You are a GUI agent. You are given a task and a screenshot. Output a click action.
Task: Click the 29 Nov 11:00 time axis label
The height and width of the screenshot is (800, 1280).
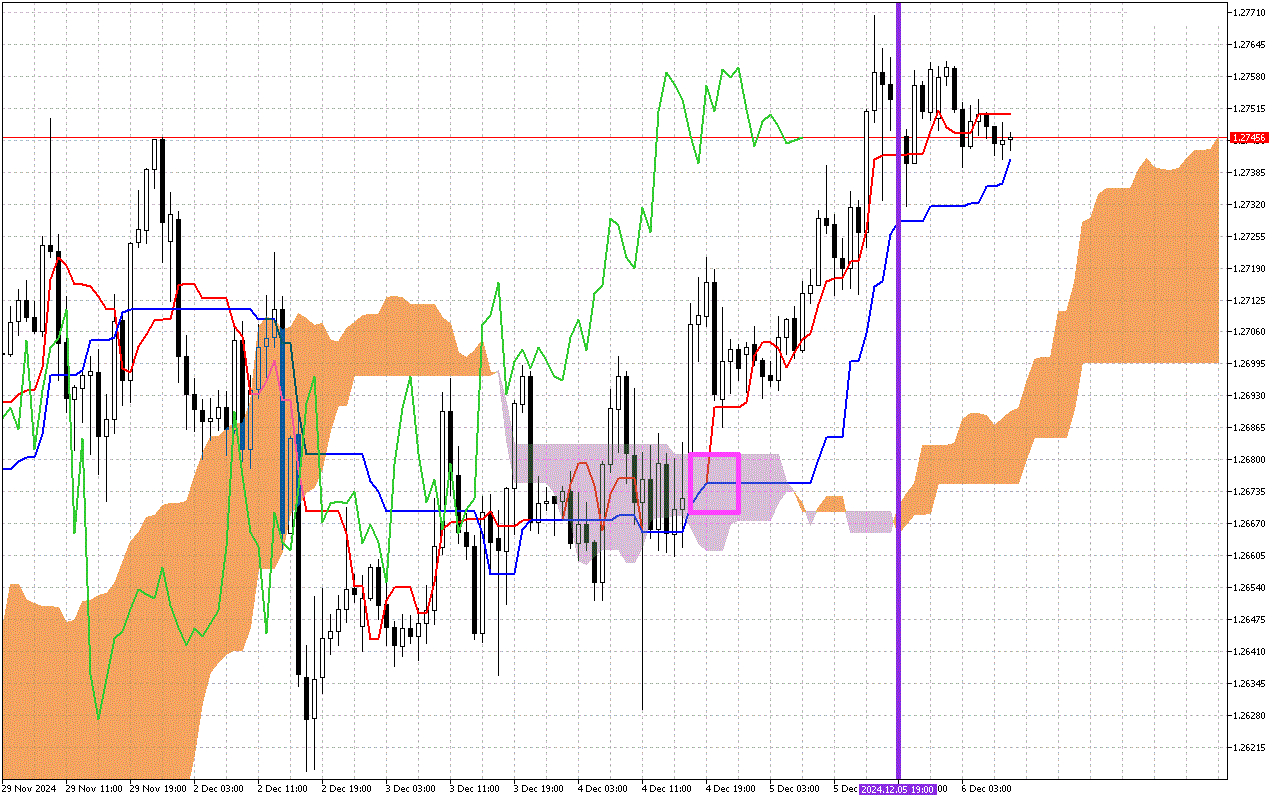[x=93, y=789]
